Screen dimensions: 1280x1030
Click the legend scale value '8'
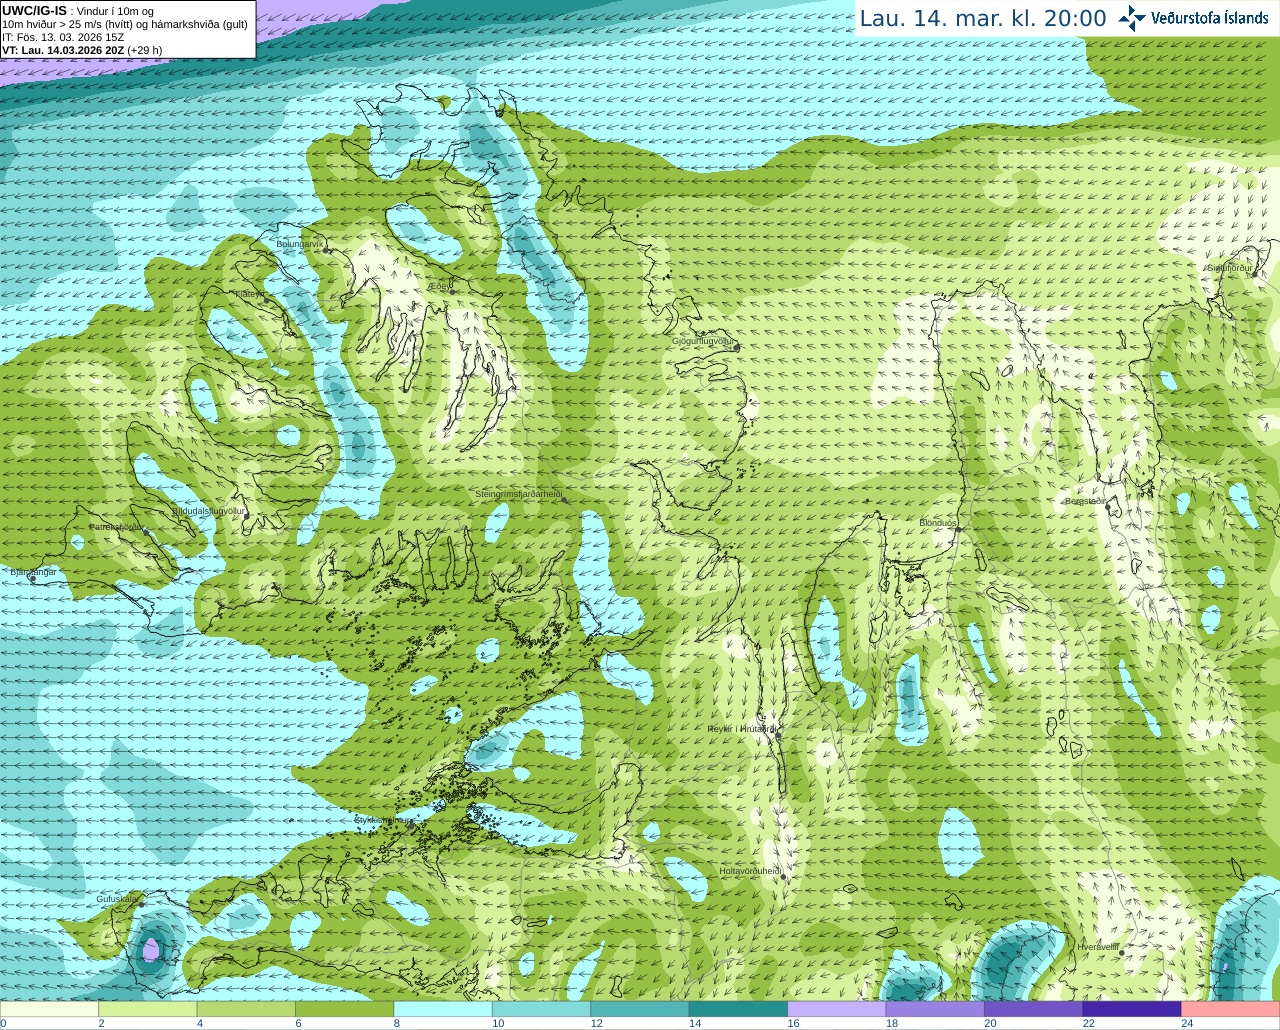pos(397,1023)
